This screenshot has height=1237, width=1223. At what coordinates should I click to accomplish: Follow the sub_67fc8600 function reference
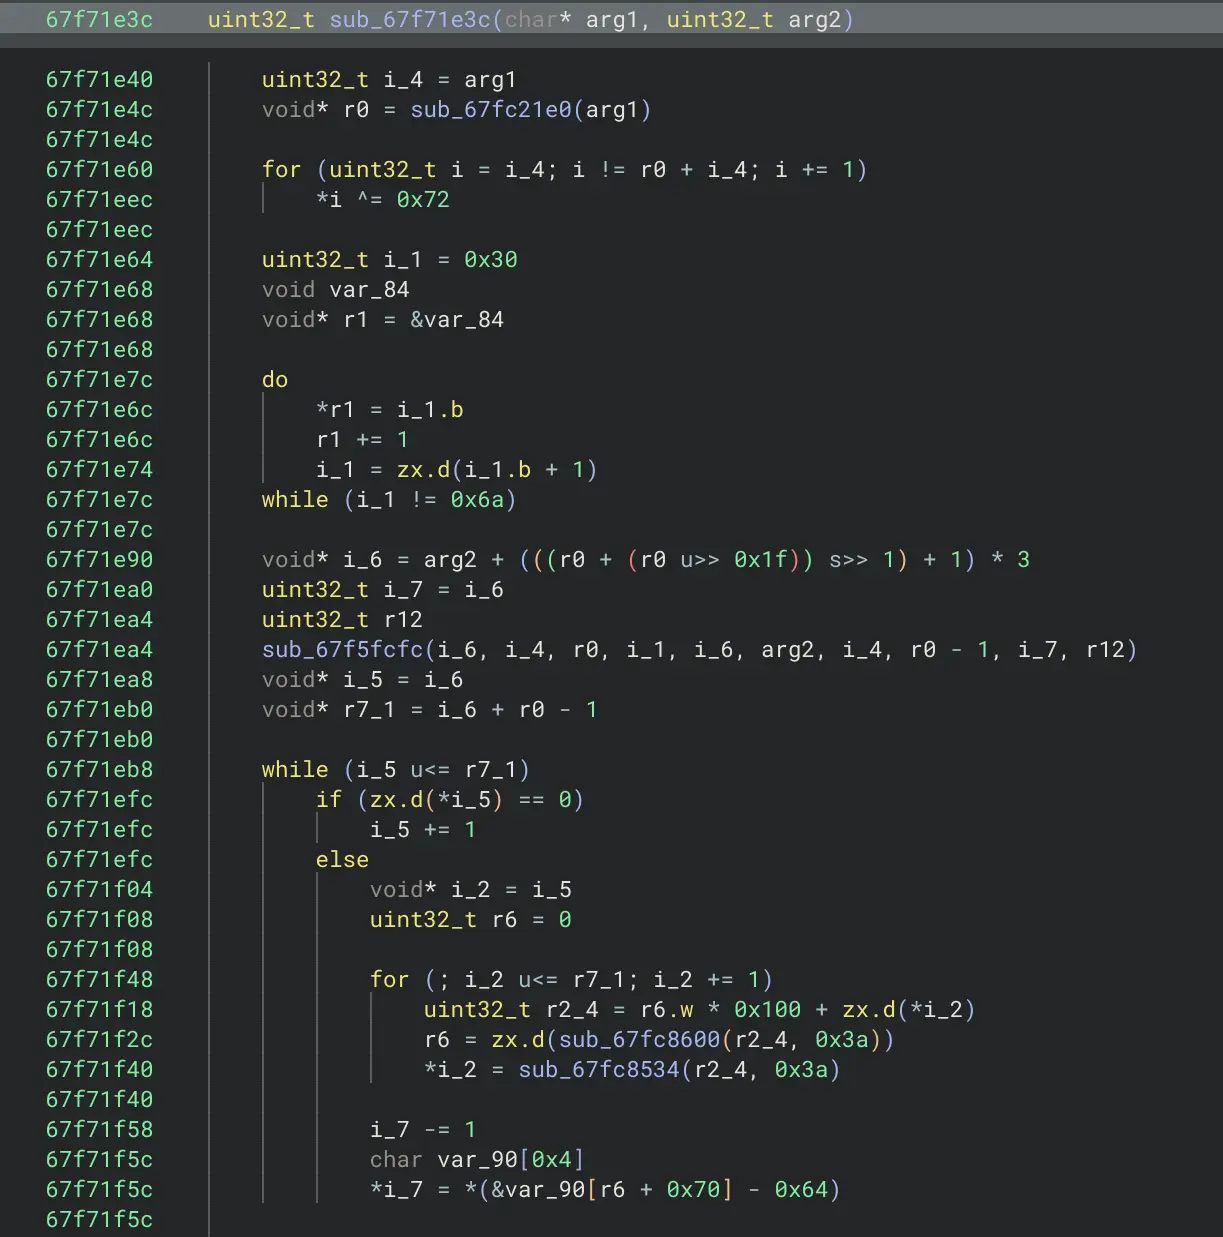(x=640, y=1040)
